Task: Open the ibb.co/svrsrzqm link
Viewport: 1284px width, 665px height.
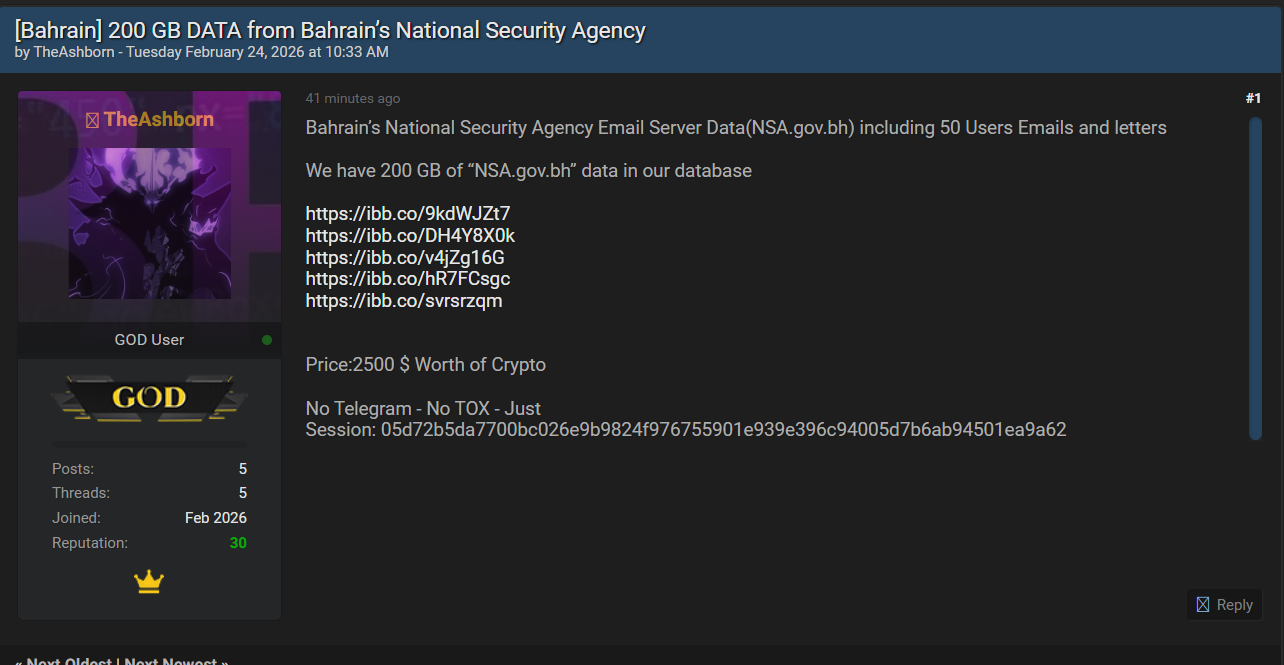Action: [x=404, y=301]
